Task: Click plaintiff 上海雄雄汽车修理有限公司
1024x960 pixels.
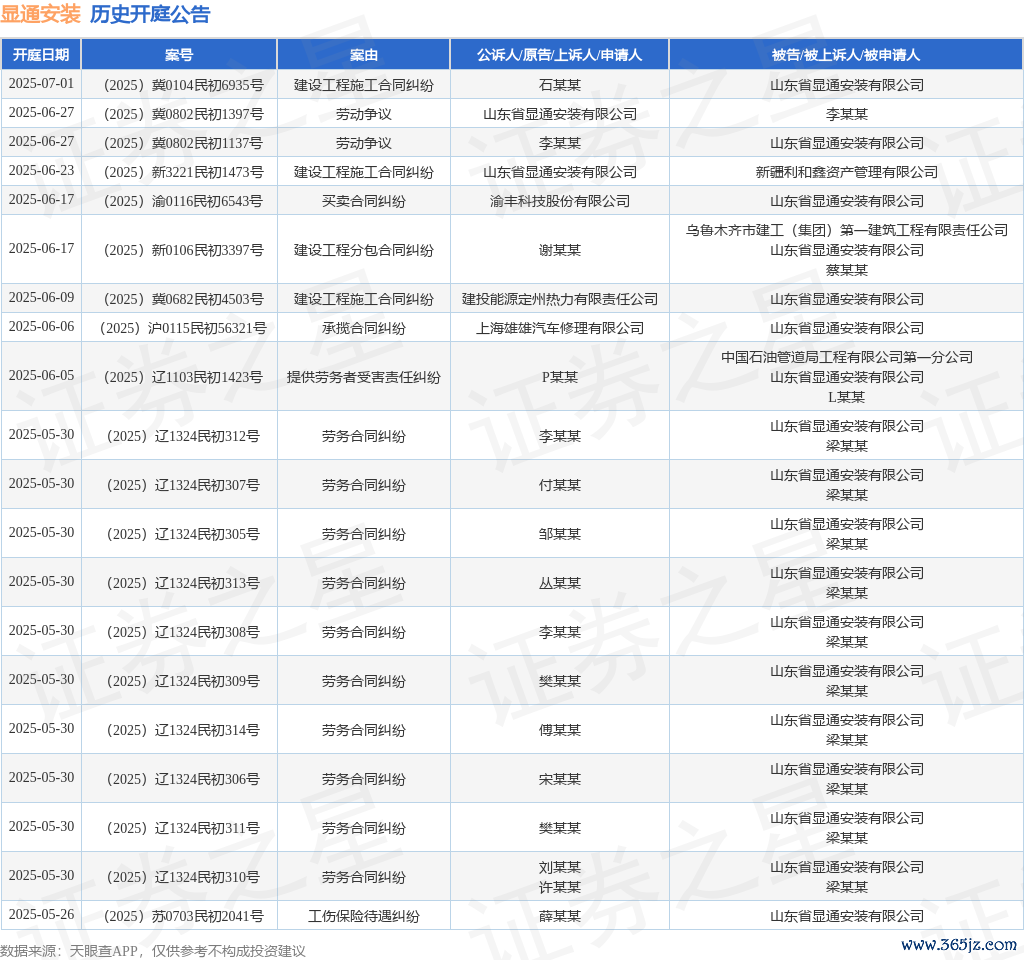Action: point(560,328)
